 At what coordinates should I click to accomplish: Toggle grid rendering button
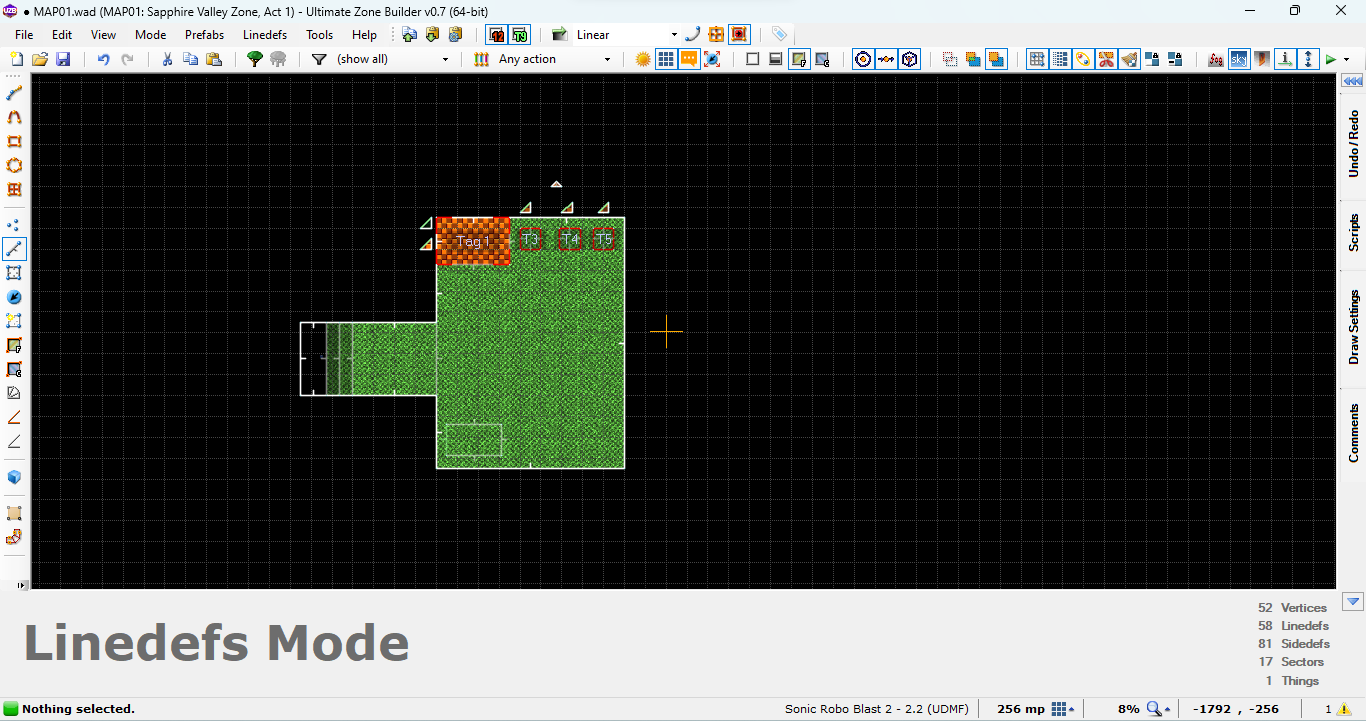pos(666,60)
